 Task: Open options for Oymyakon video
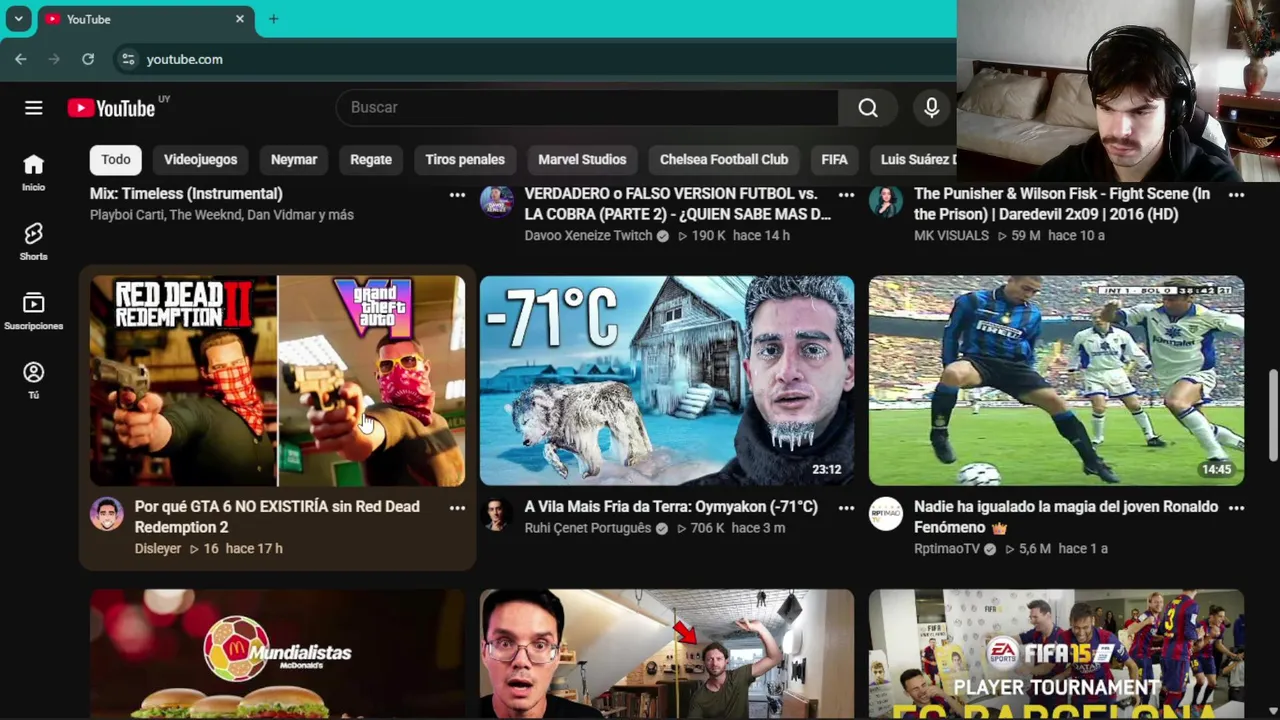click(x=846, y=508)
